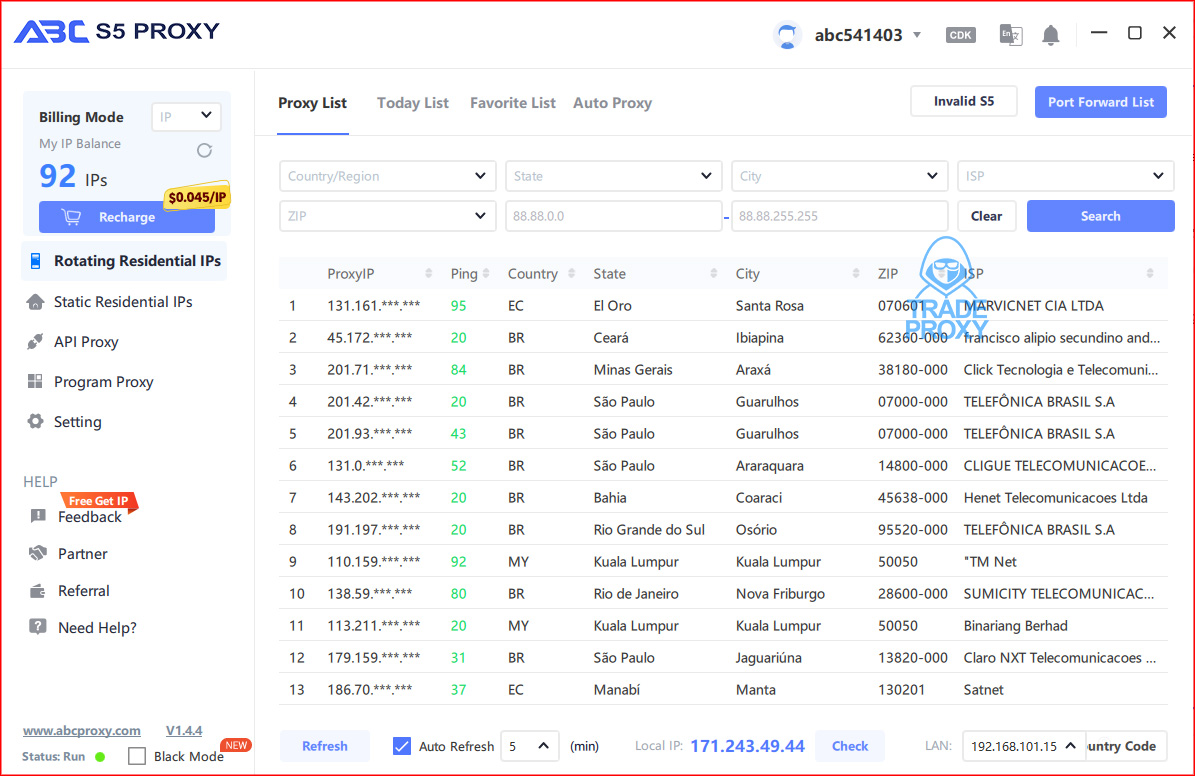Screen dimensions: 1195x776
Task: Expand the Country/Region dropdown
Action: 388,176
